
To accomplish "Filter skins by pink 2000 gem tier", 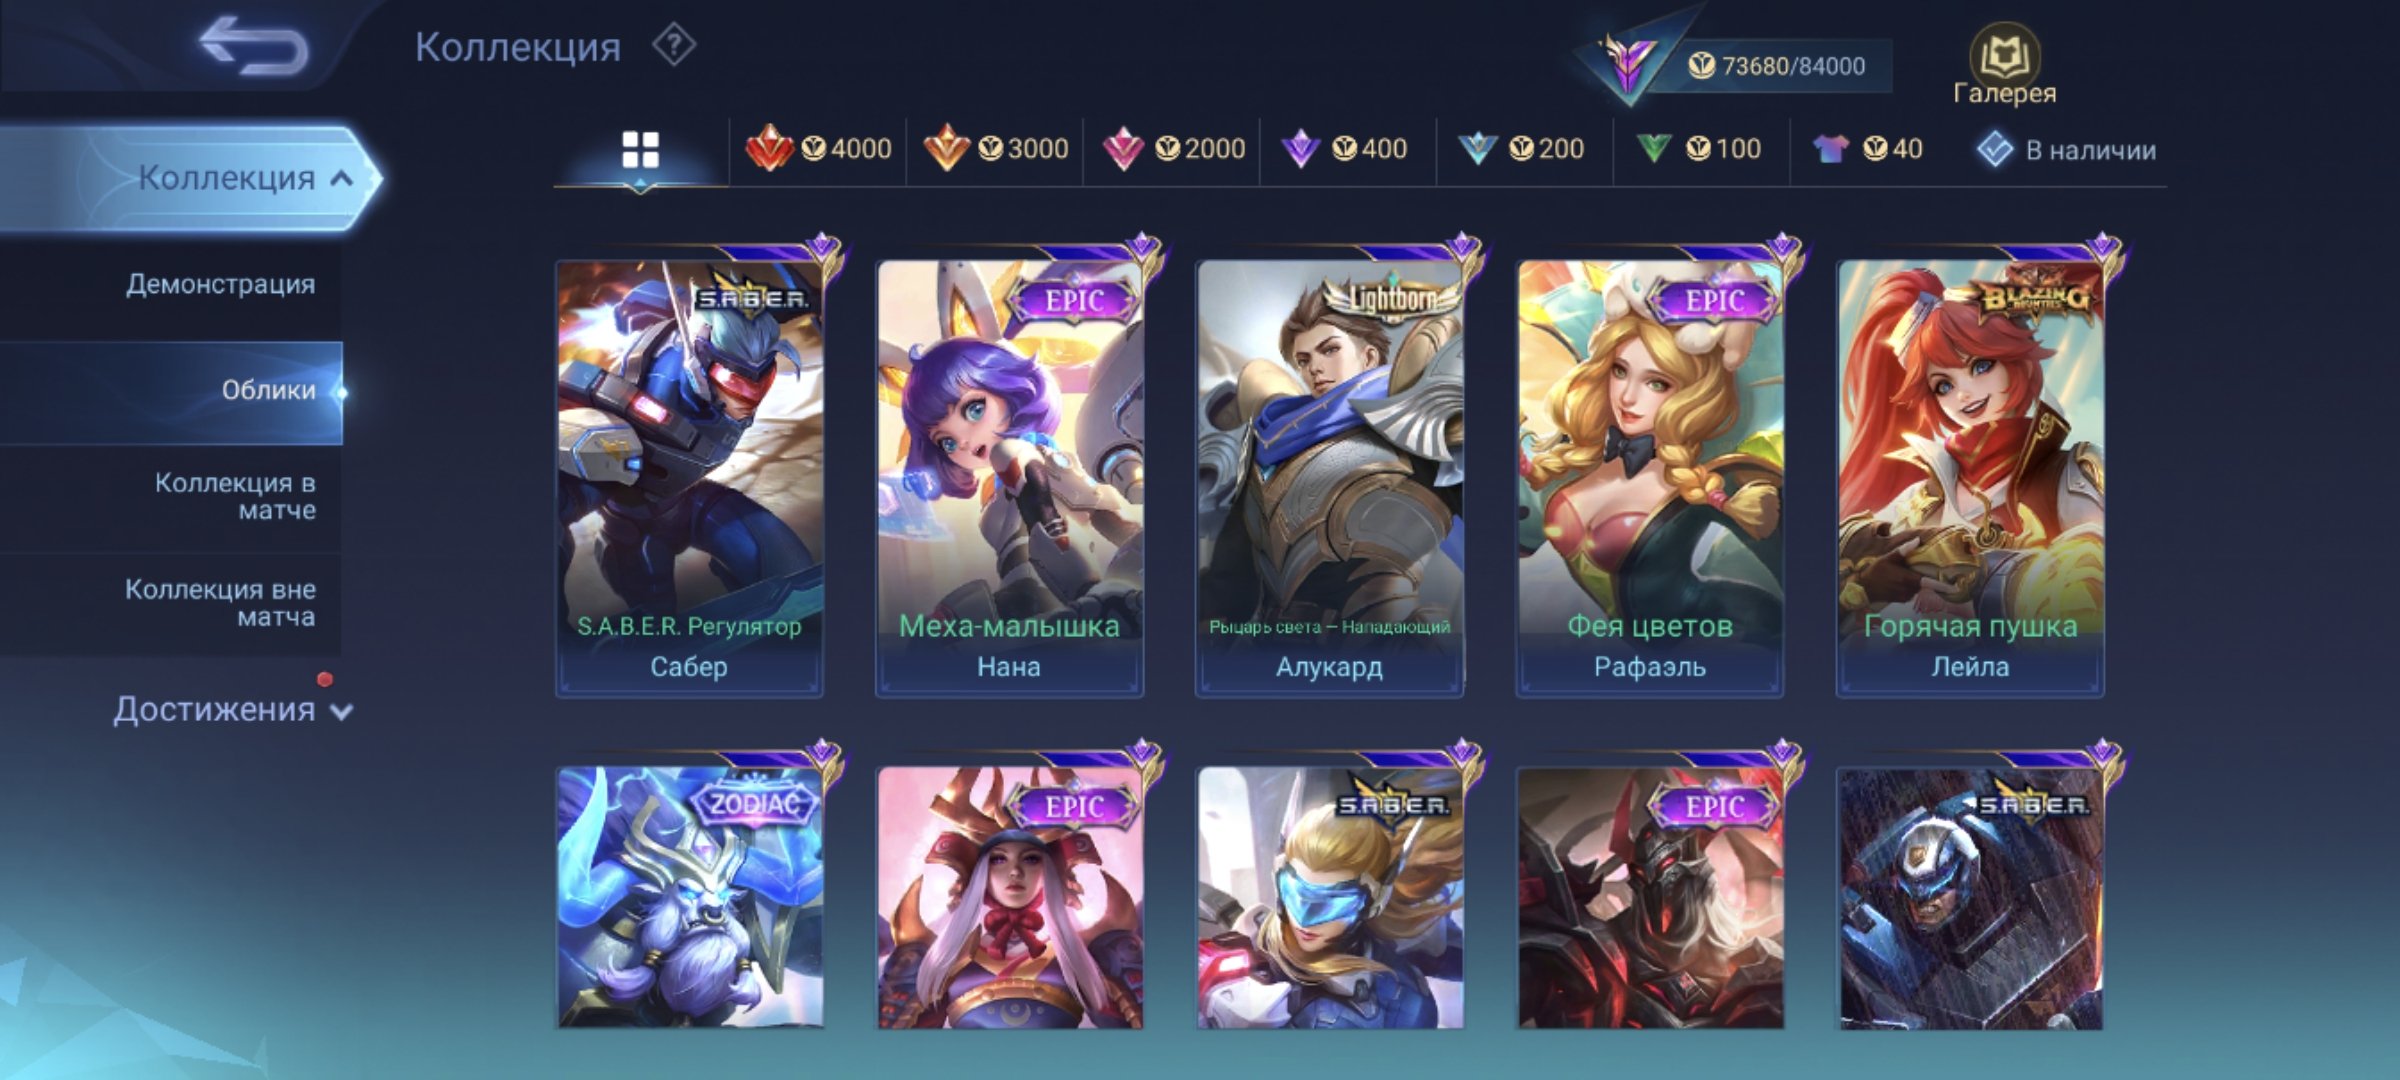I will click(1173, 149).
